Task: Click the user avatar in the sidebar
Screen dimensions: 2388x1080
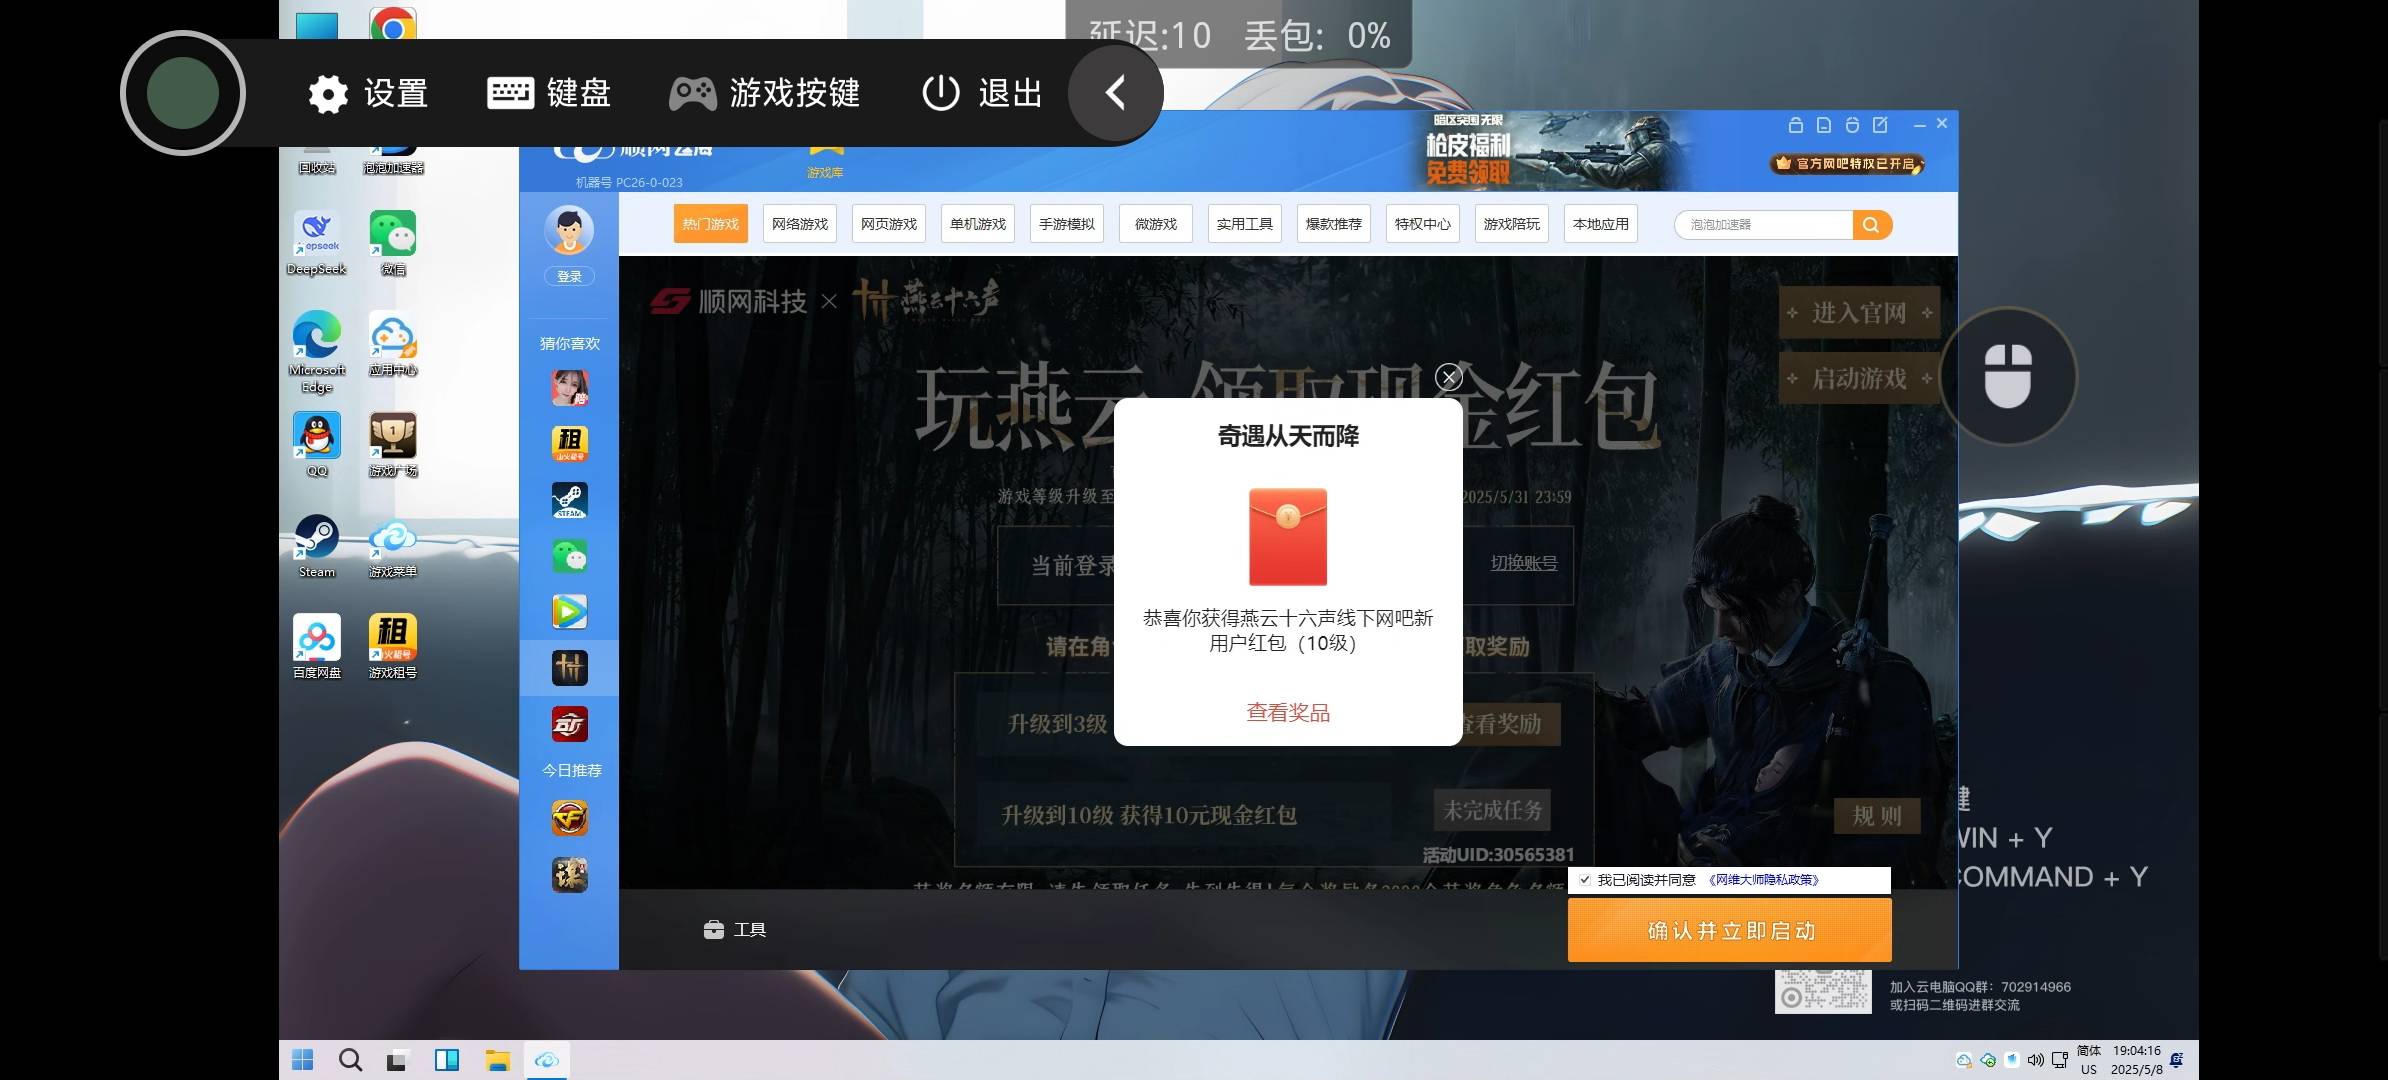Action: pos(569,231)
